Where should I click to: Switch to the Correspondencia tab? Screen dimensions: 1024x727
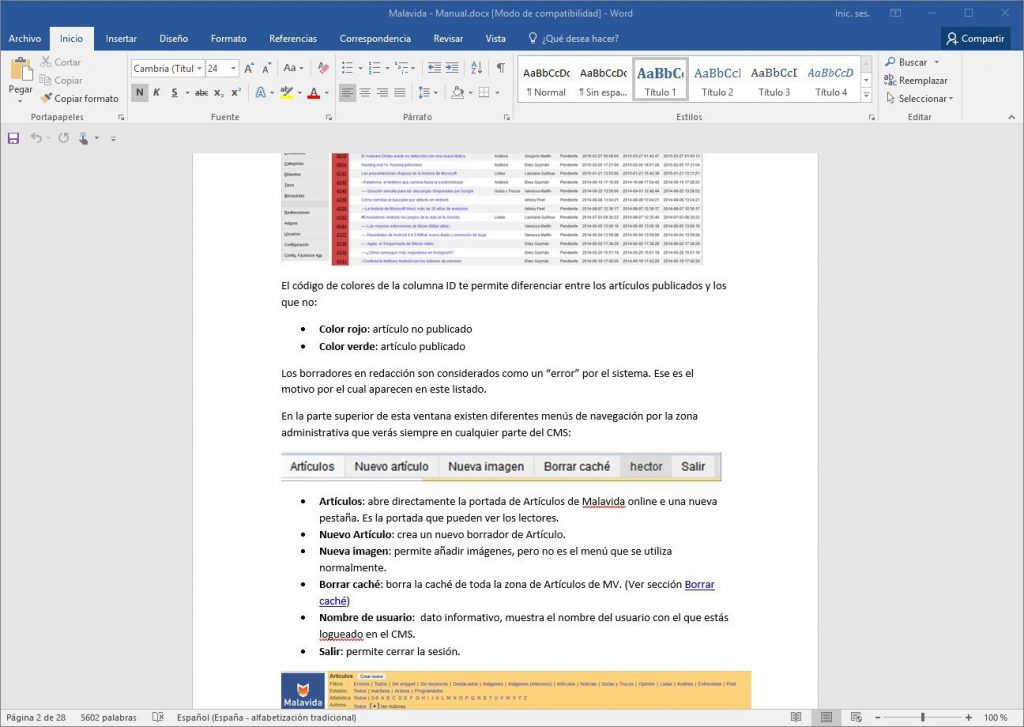tap(376, 39)
